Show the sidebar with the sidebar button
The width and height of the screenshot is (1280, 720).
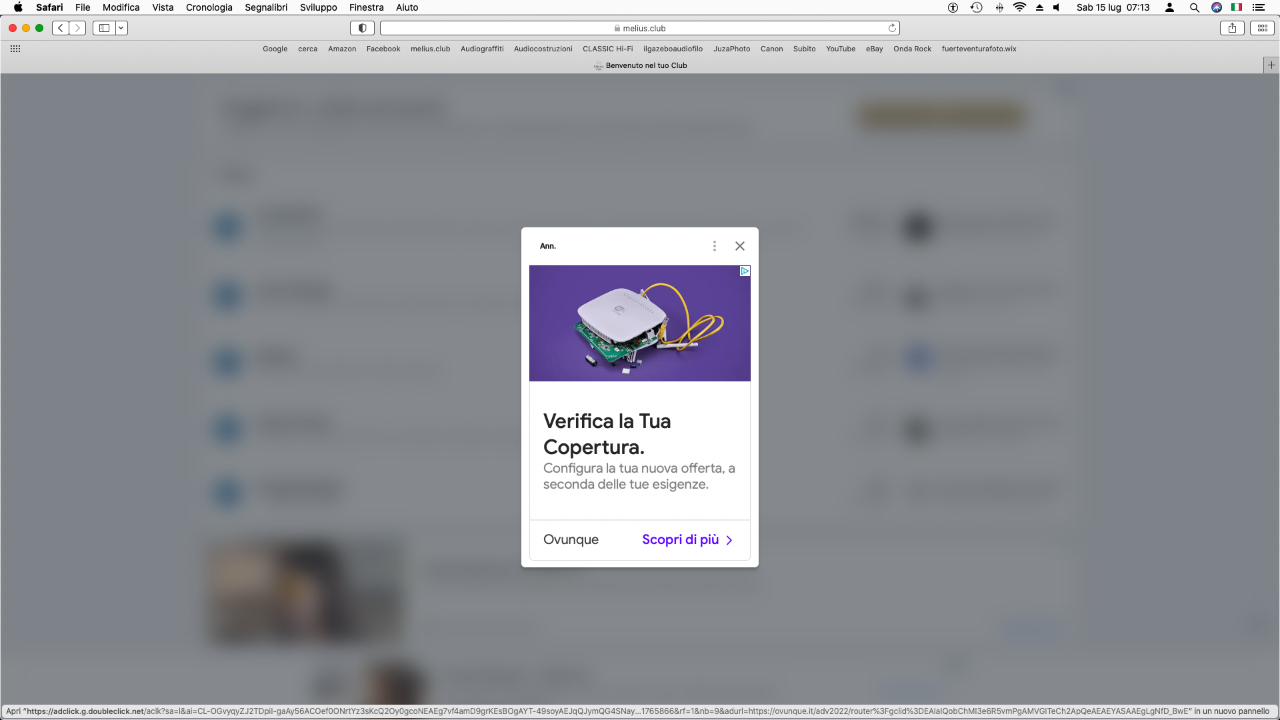coord(104,28)
